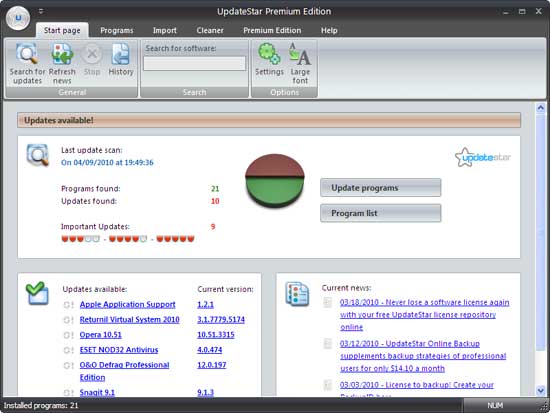Click the scrollbar down arrow

[x=541, y=390]
